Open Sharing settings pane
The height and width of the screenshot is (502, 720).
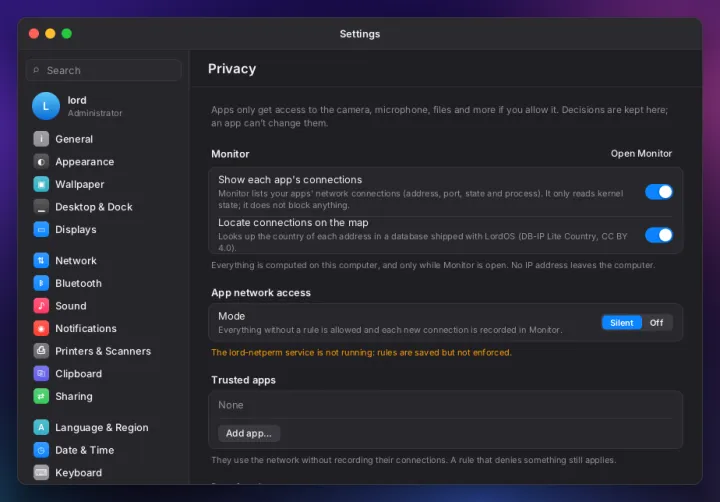pyautogui.click(x=73, y=396)
